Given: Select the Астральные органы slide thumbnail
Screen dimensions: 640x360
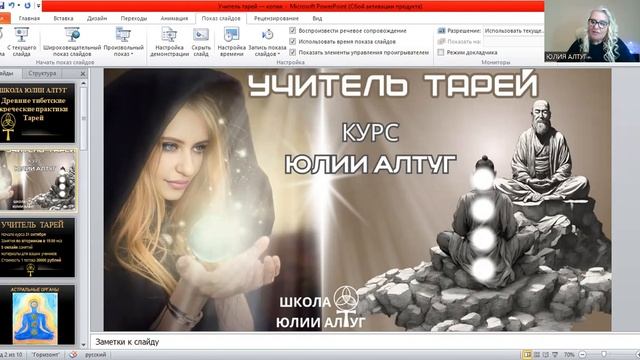Looking at the screenshot, I should coord(37,315).
